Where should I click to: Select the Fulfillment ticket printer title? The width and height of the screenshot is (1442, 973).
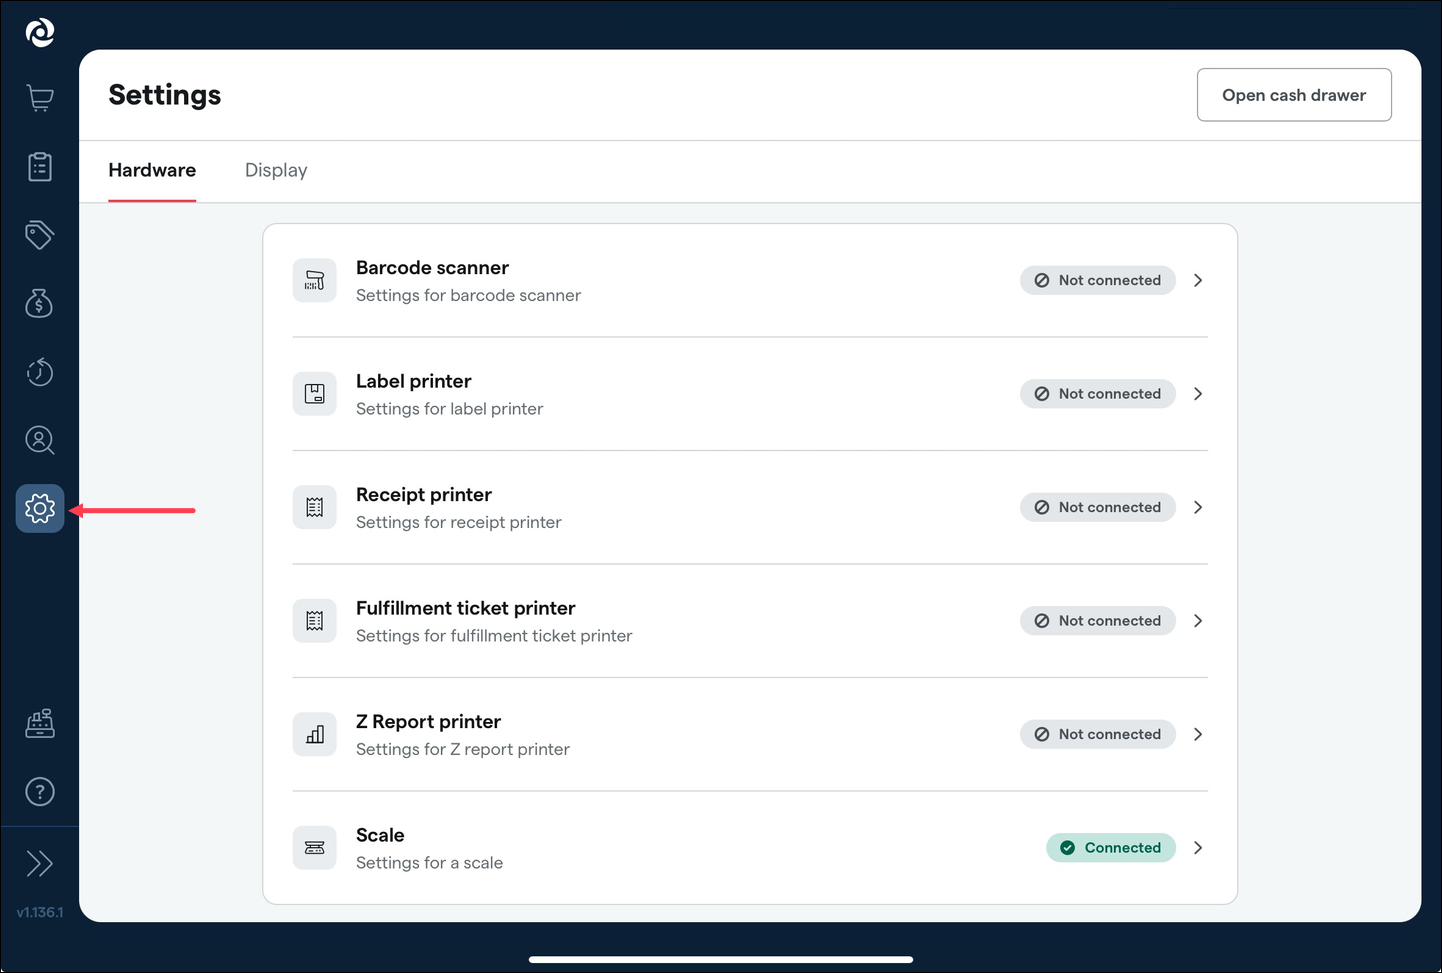pyautogui.click(x=466, y=608)
